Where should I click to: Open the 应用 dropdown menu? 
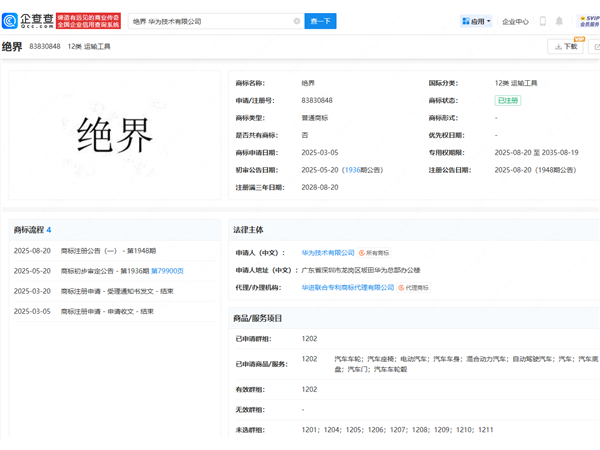point(476,21)
